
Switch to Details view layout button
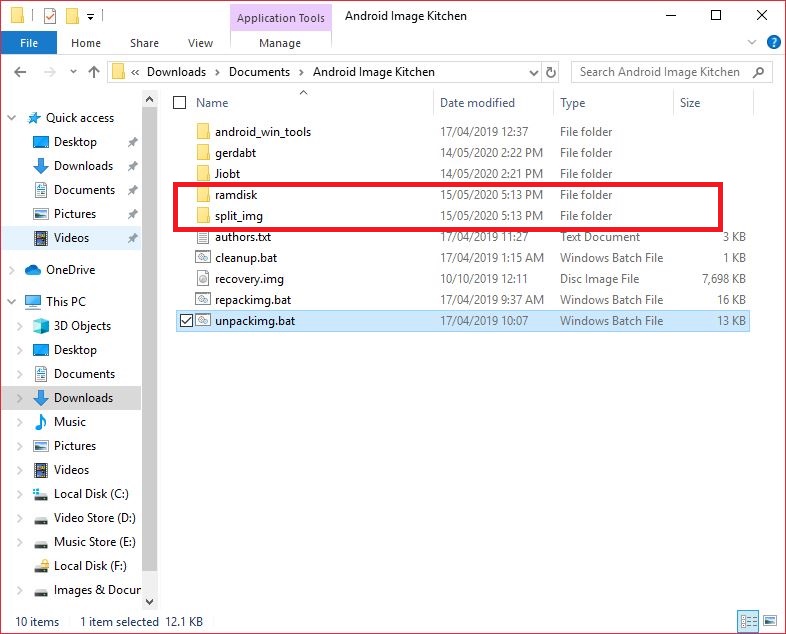click(x=748, y=621)
